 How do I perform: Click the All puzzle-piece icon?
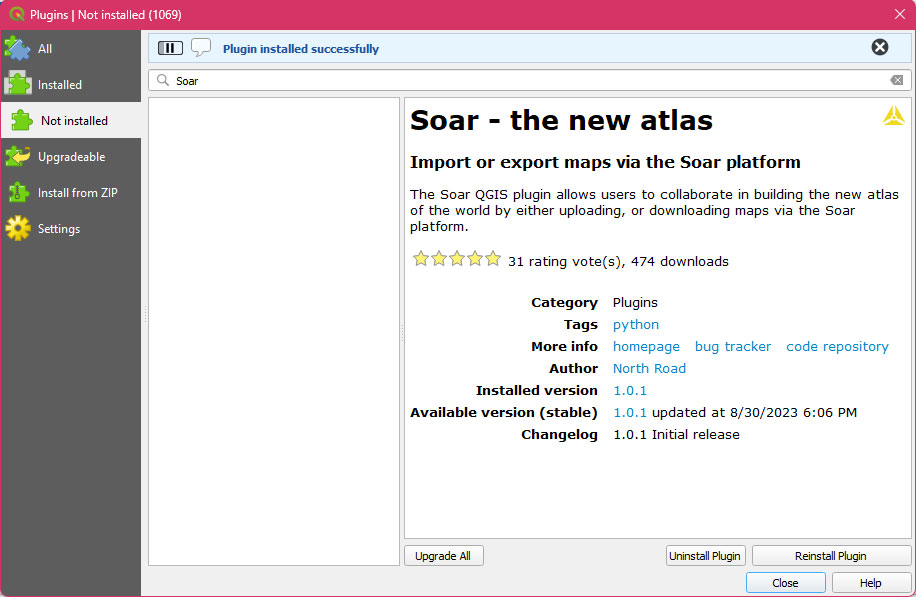pos(18,48)
